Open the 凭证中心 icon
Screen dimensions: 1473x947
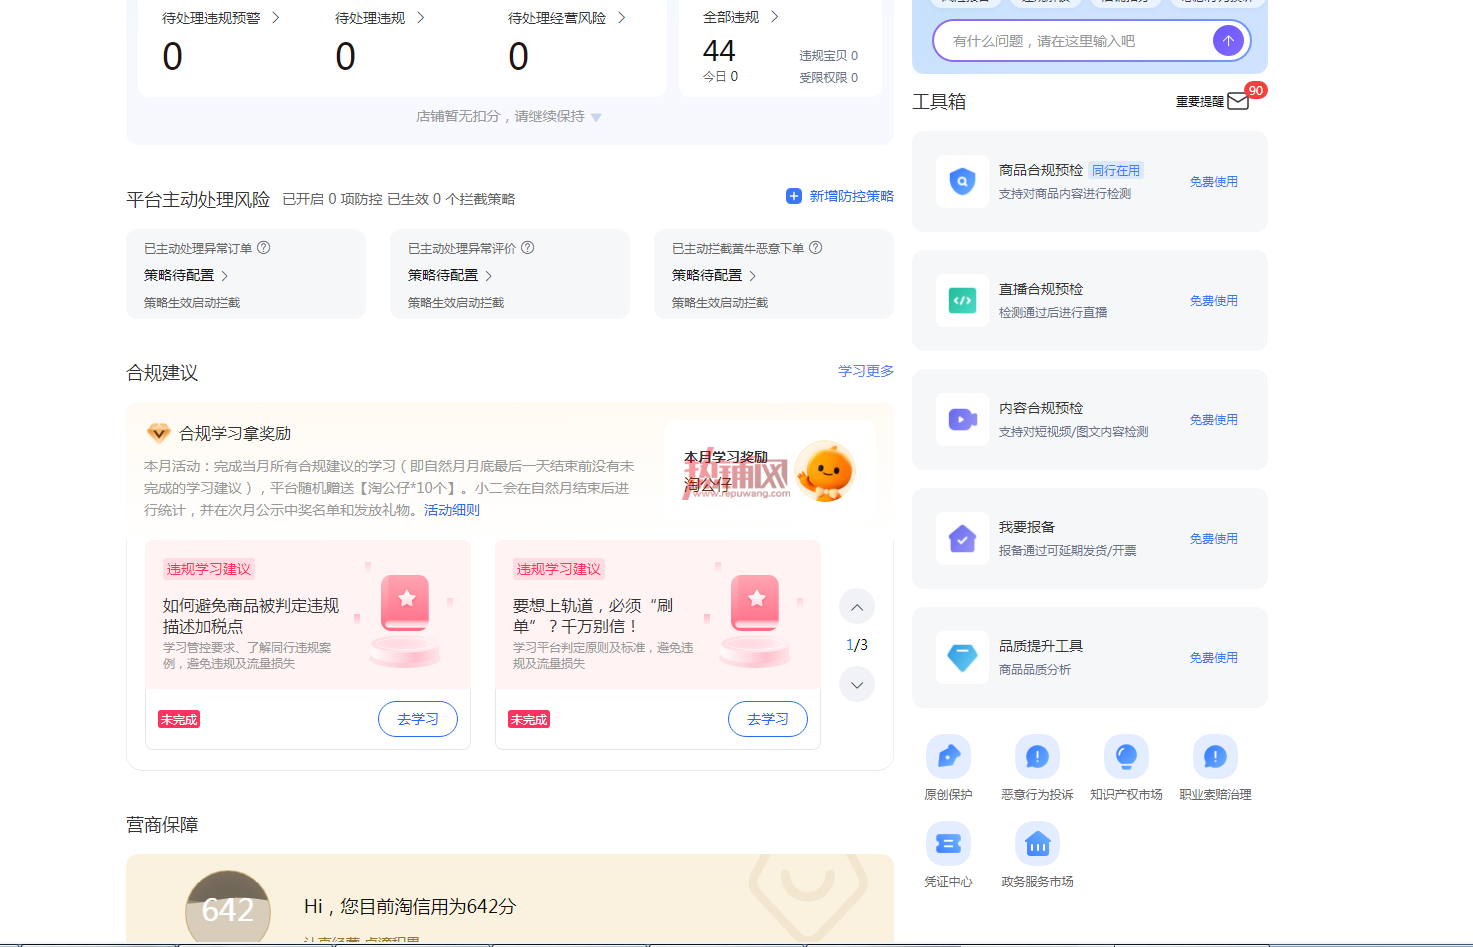click(948, 844)
